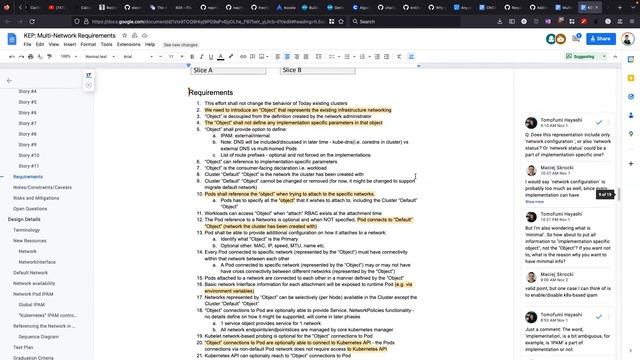Open the File menu

[x=27, y=44]
